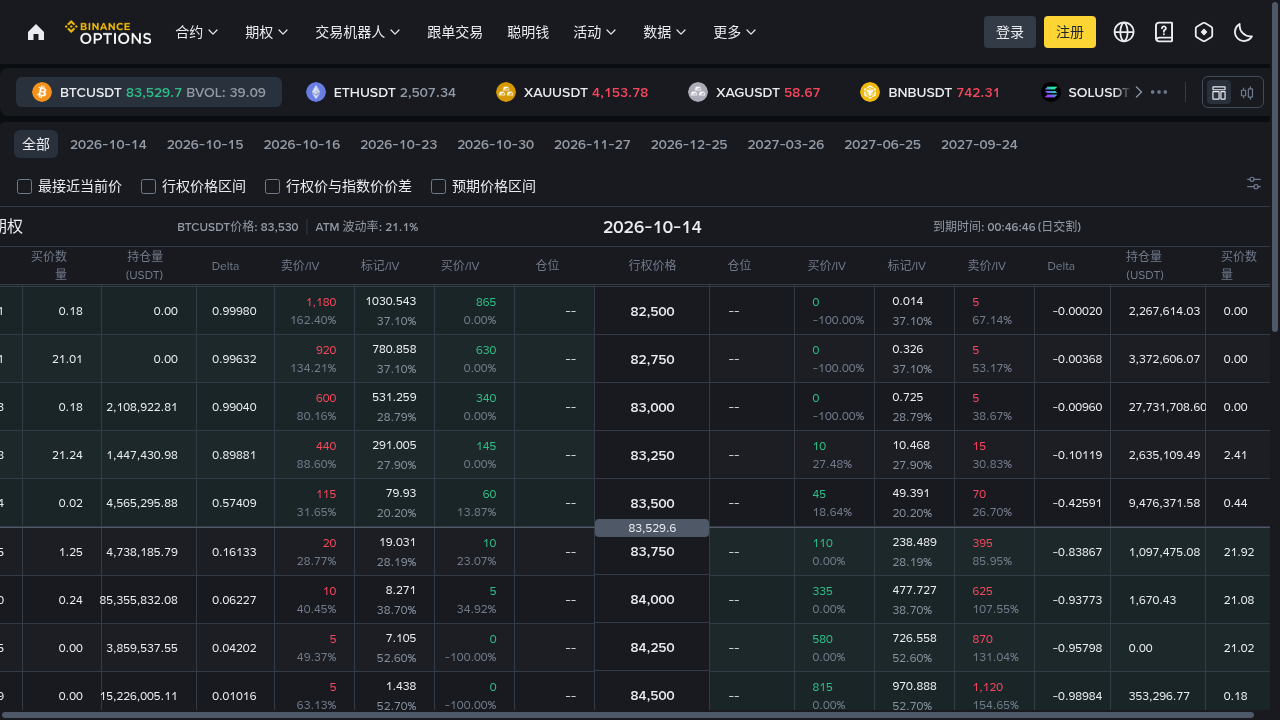Click the call ask price 1,180
Image resolution: width=1280 pixels, height=720 pixels.
(321, 301)
